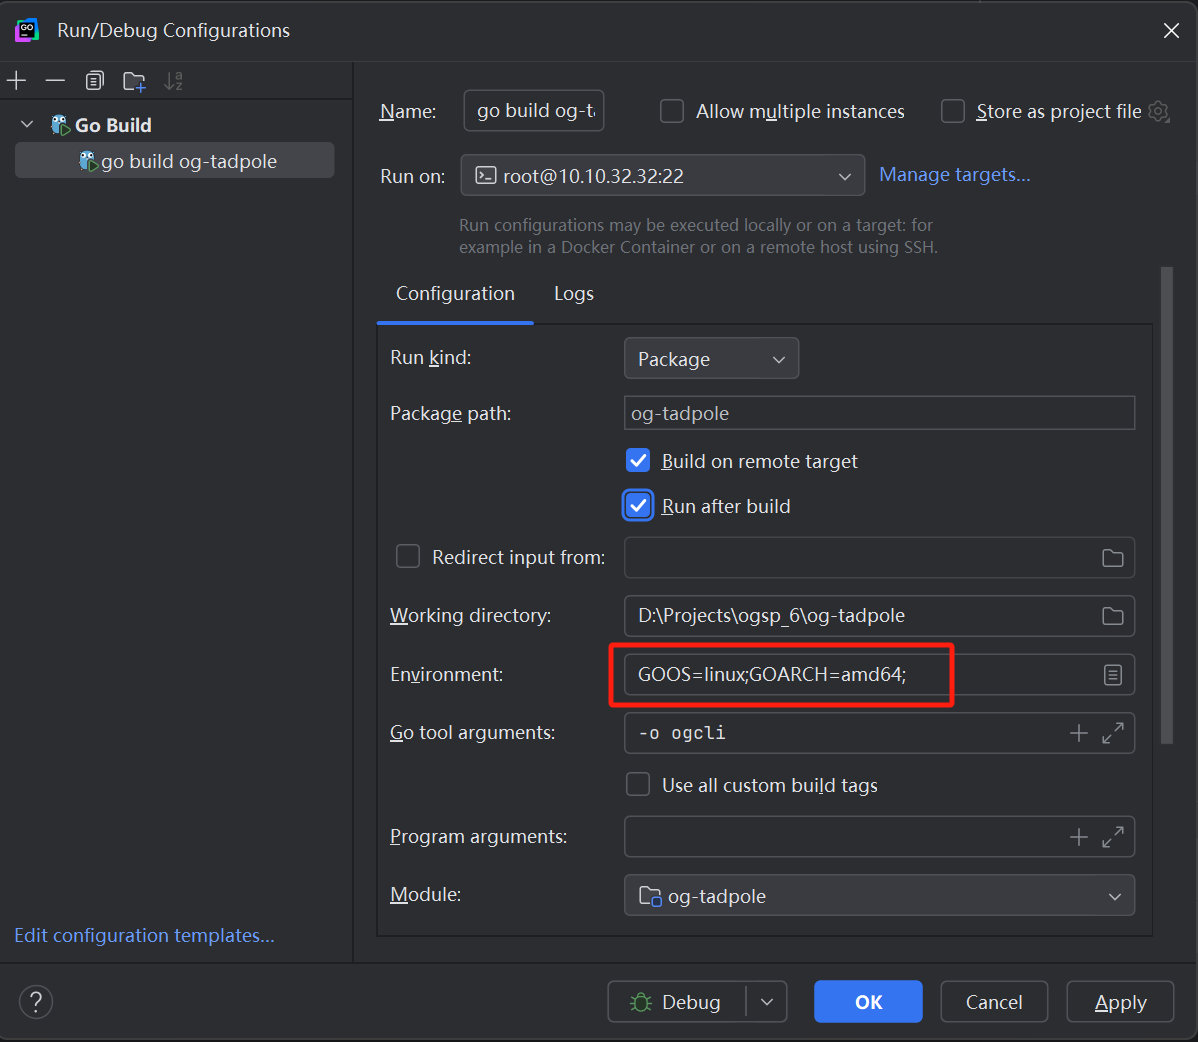
Task: Browse for the Working directory folder
Action: [1112, 616]
